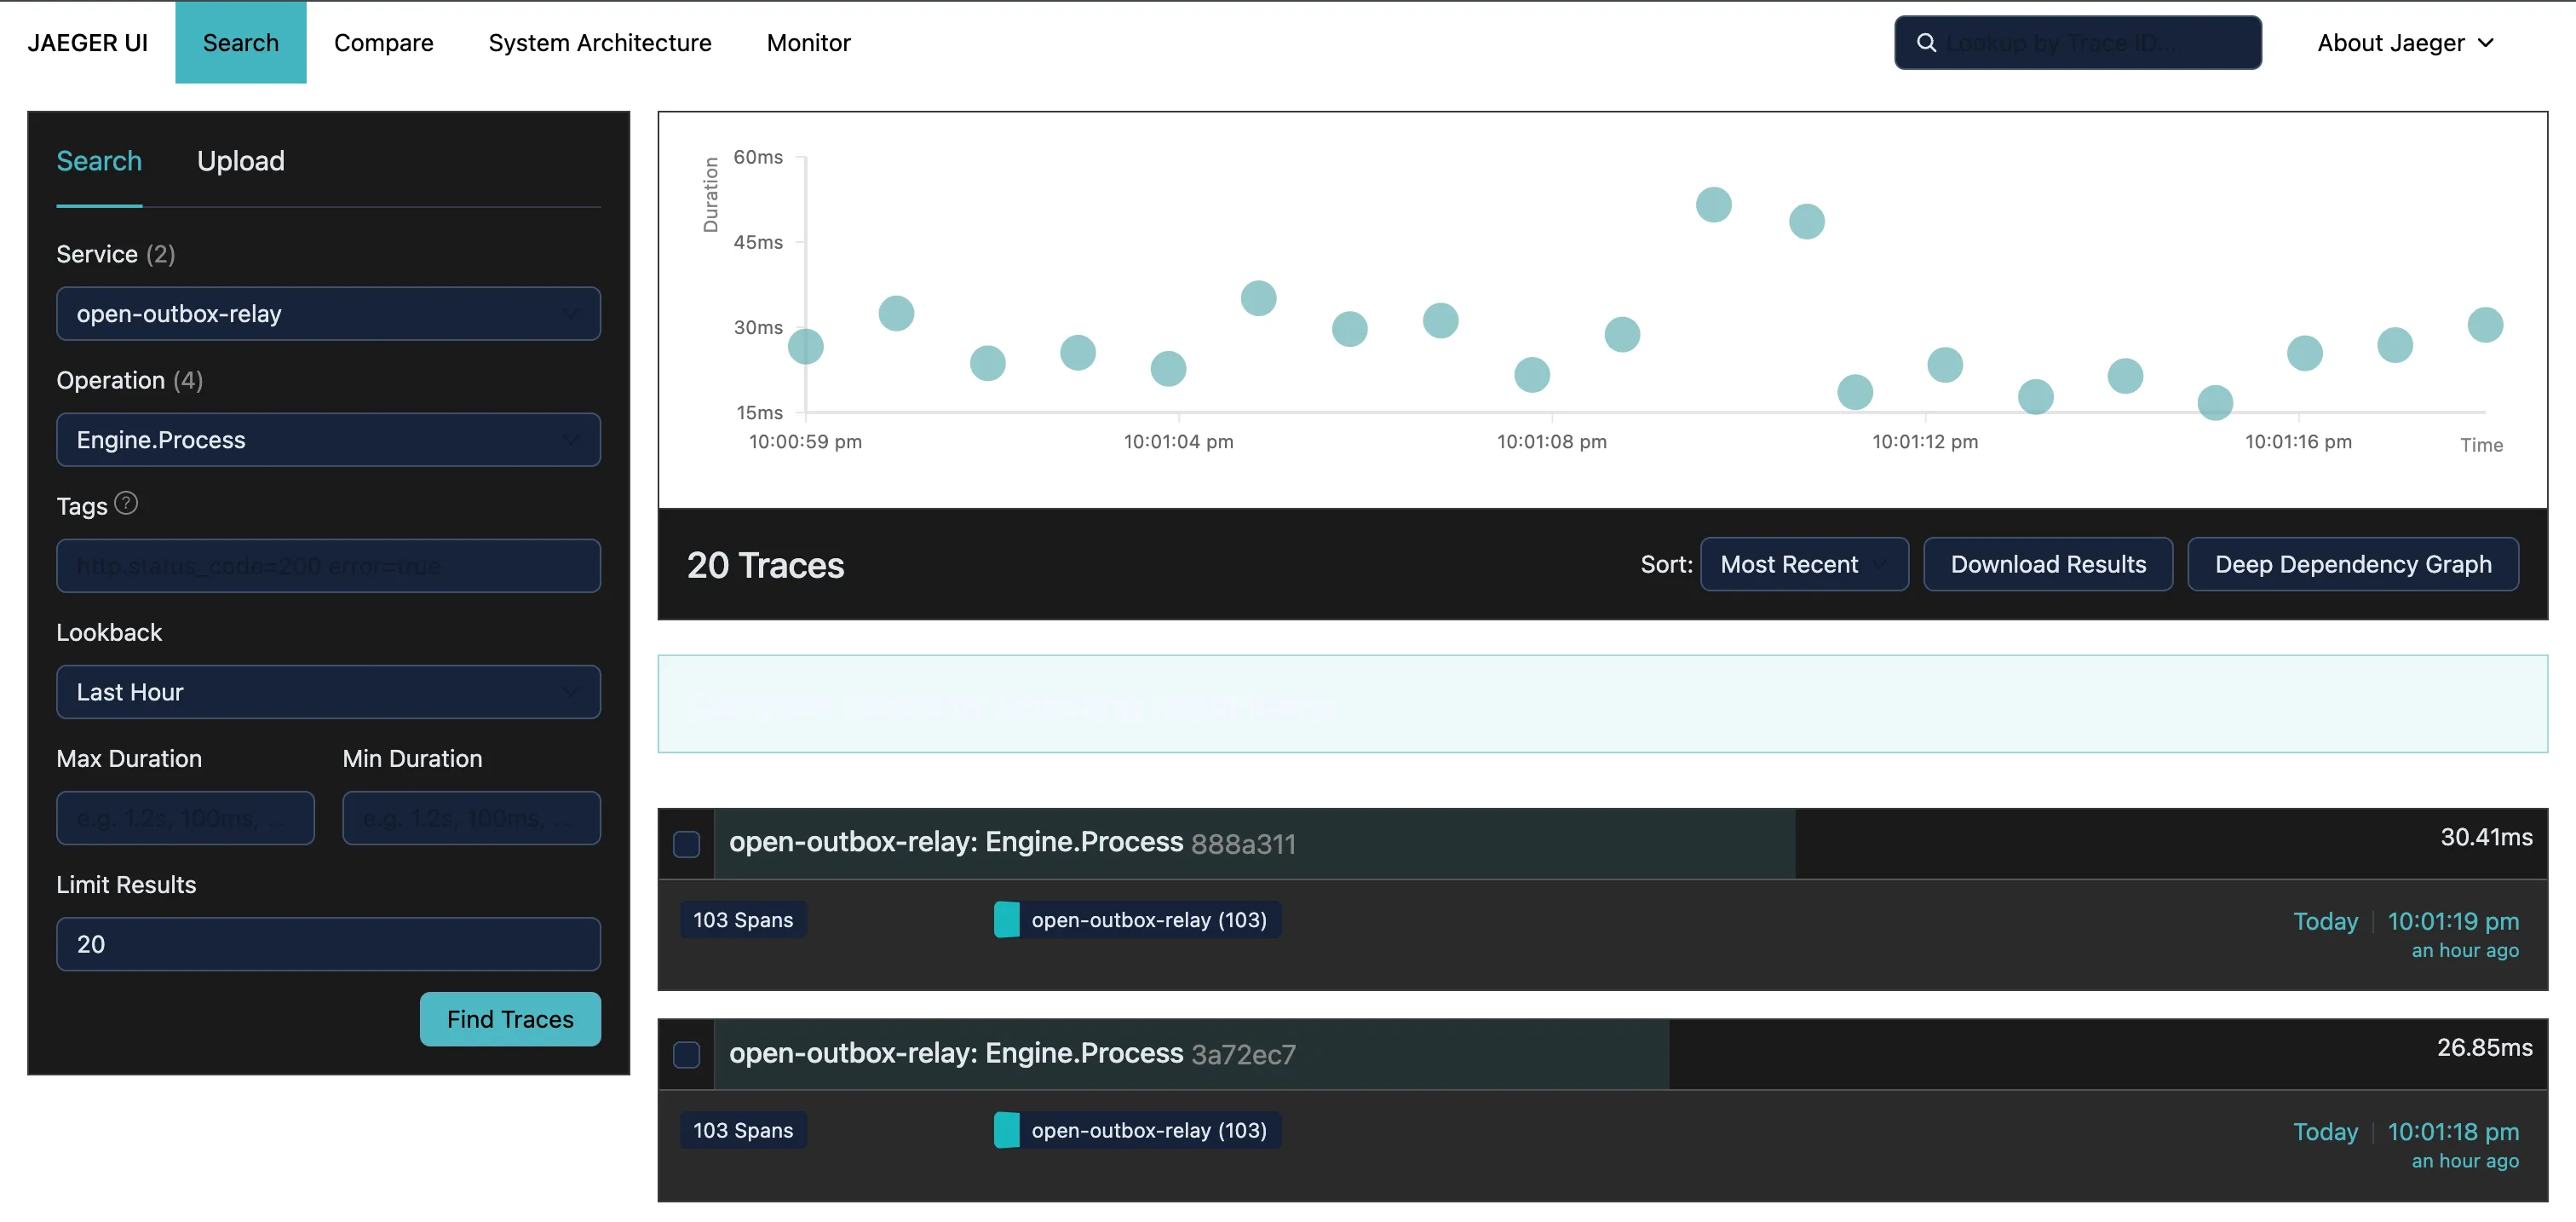Click the 26.85ms duration value
Image resolution: width=2576 pixels, height=1222 pixels.
point(2484,1048)
